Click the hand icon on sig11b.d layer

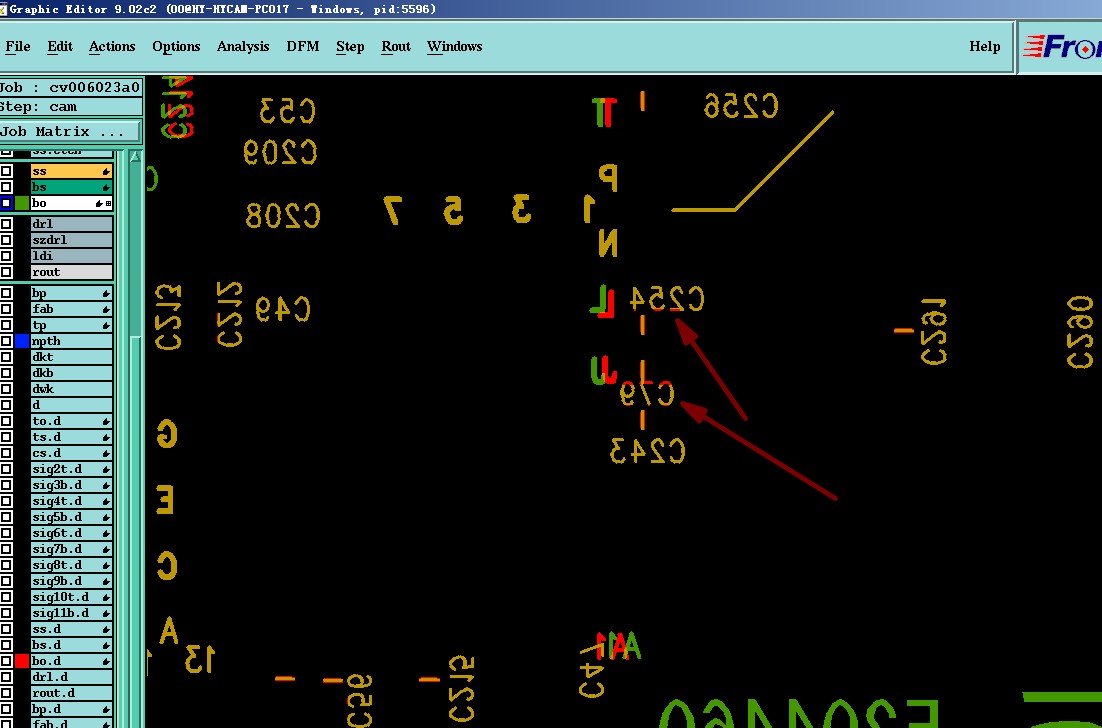click(105, 613)
